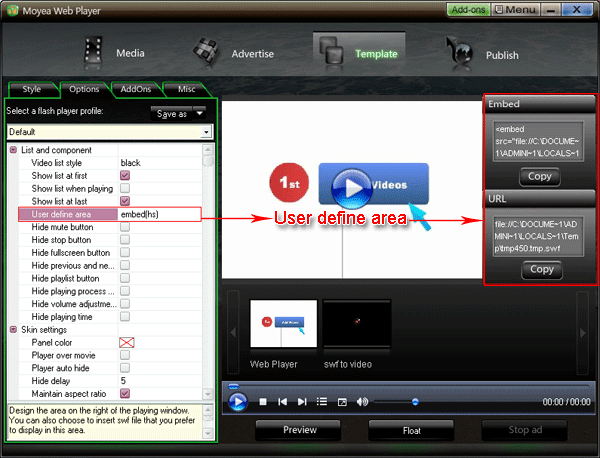The image size is (600, 458).
Task: Select the Template section icon
Action: [x=331, y=51]
